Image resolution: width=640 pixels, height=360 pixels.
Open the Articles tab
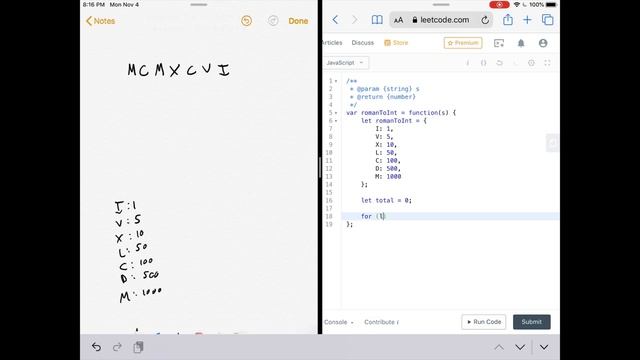pyautogui.click(x=332, y=42)
